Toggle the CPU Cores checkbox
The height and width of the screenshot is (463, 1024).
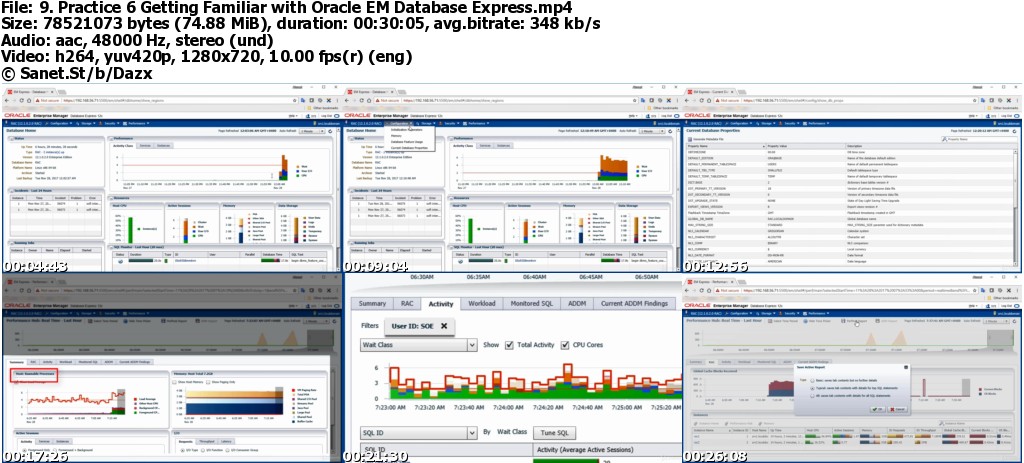(564, 345)
